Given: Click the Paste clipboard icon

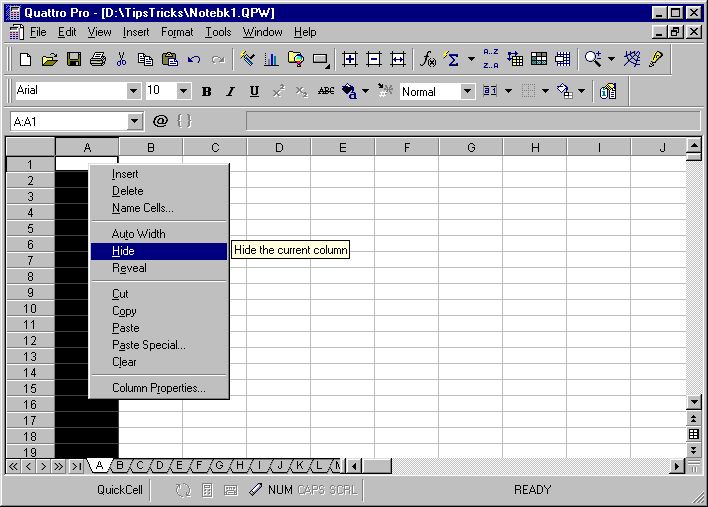Looking at the screenshot, I should [x=170, y=59].
